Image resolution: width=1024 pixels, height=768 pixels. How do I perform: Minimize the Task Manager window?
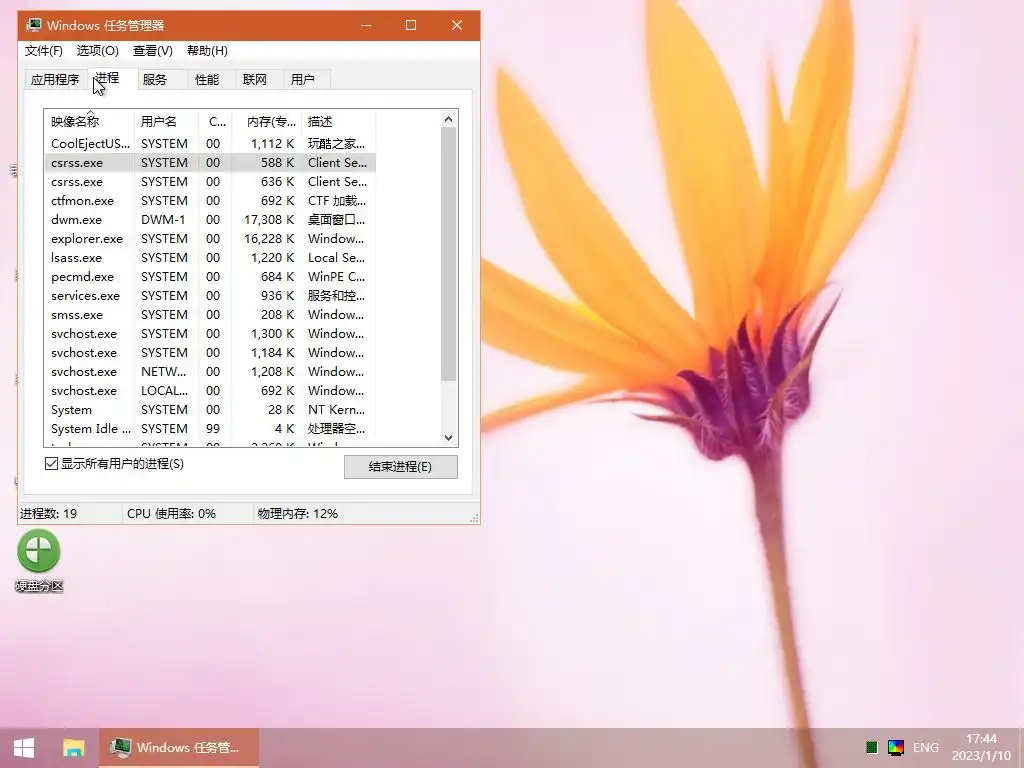(366, 25)
